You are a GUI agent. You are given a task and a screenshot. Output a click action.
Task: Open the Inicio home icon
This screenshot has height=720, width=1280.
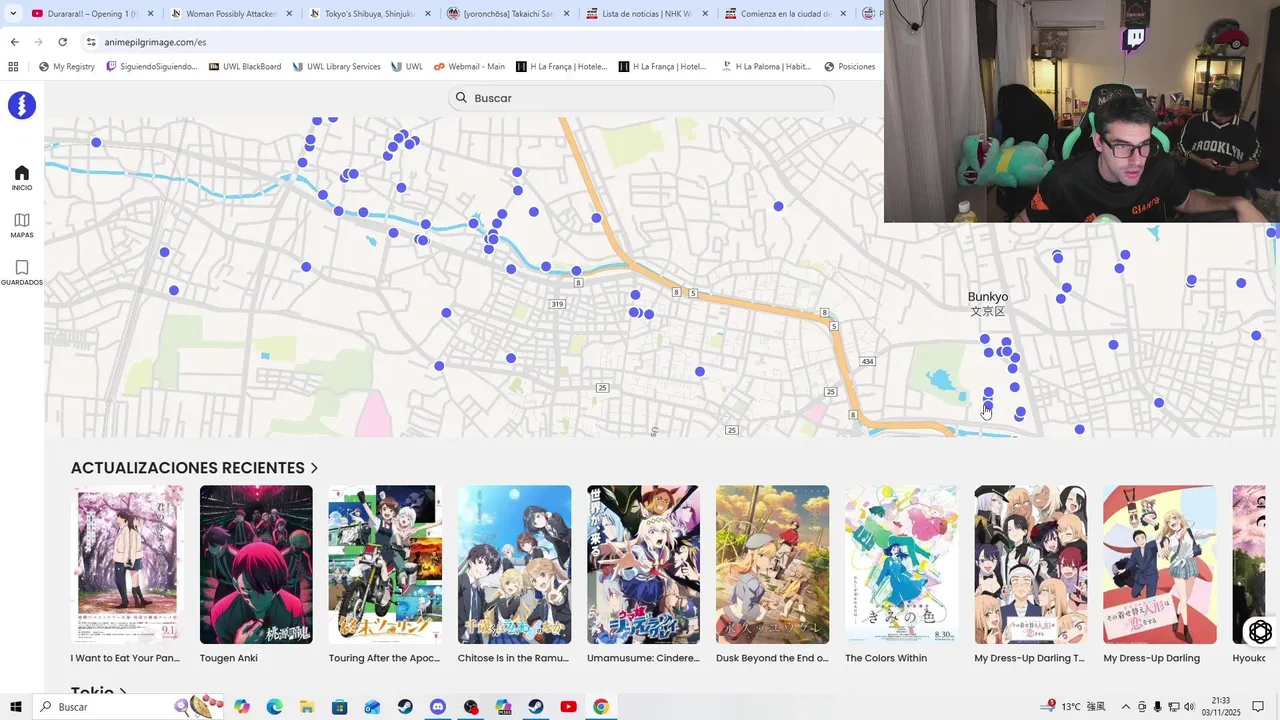22,173
